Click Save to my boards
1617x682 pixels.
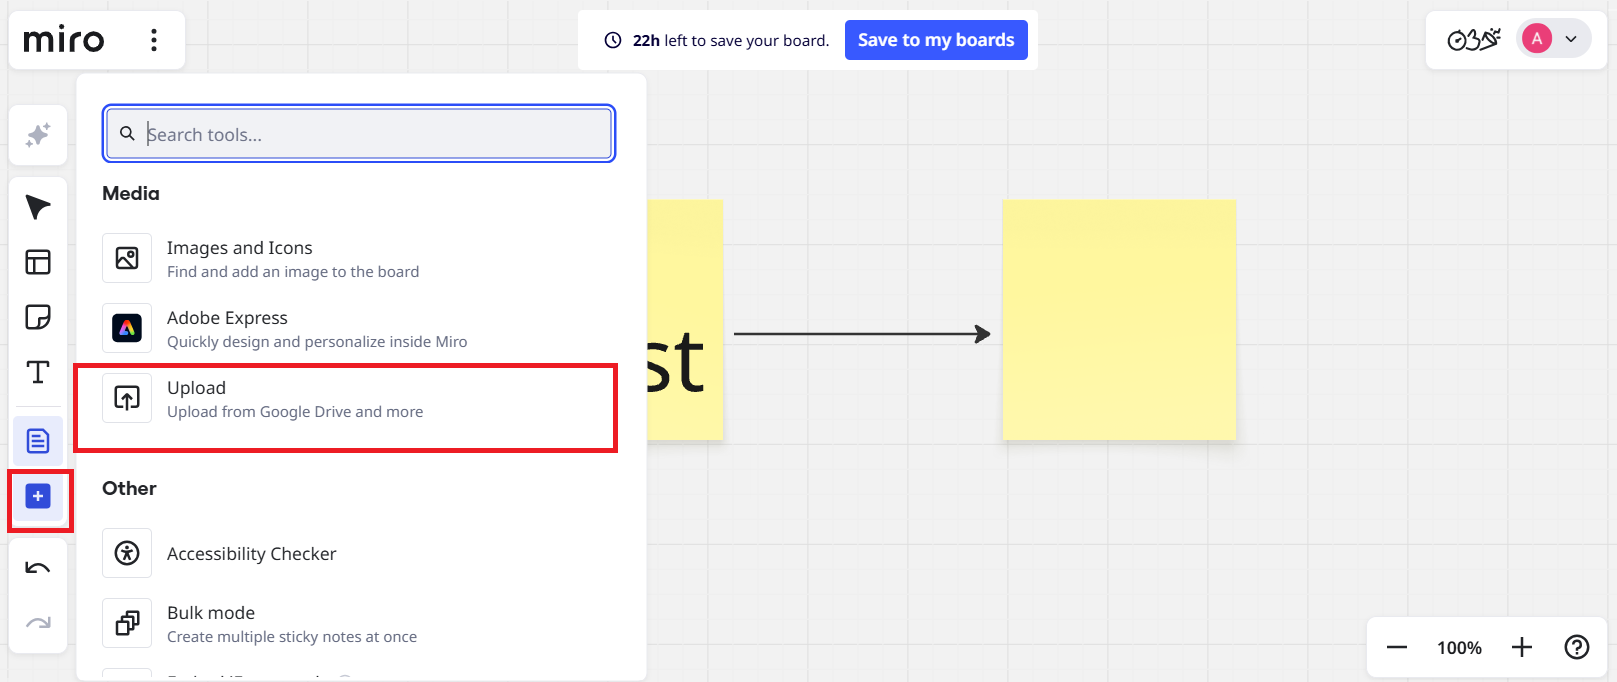tap(936, 39)
